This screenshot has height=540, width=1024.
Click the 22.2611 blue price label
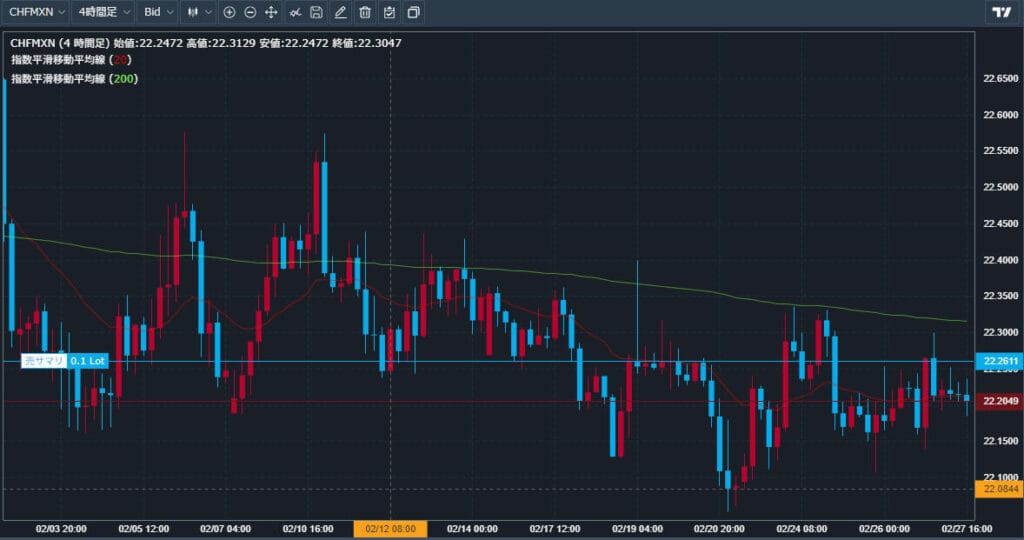tap(1001, 360)
